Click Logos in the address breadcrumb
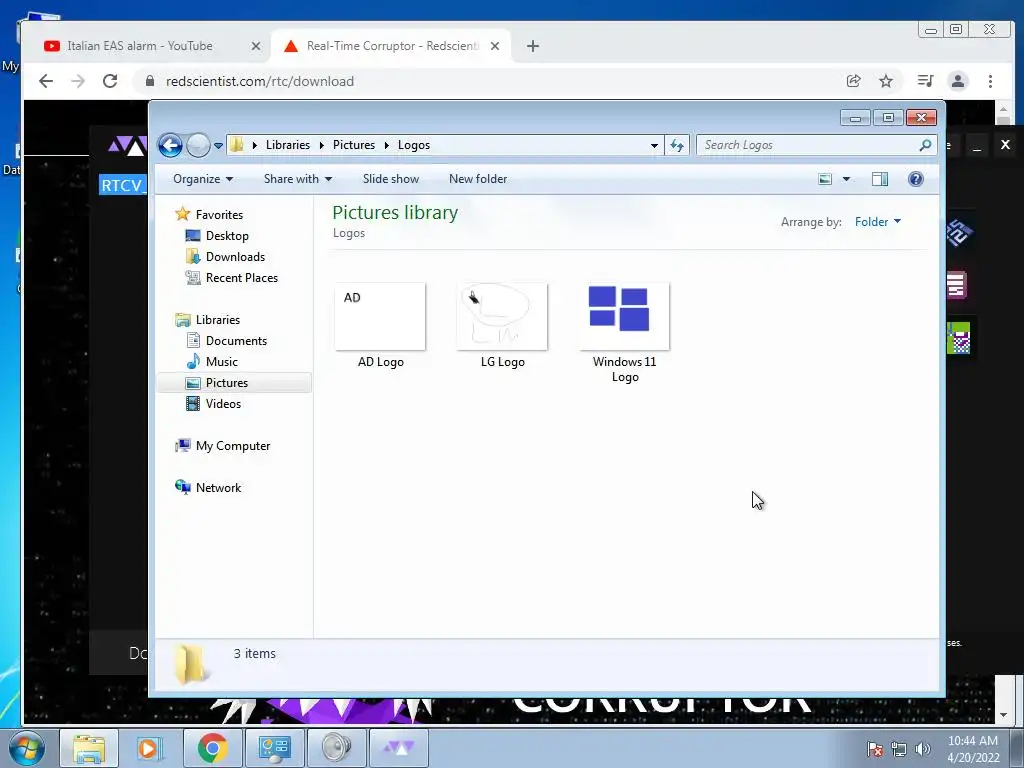Viewport: 1024px width, 768px height. [x=413, y=145]
